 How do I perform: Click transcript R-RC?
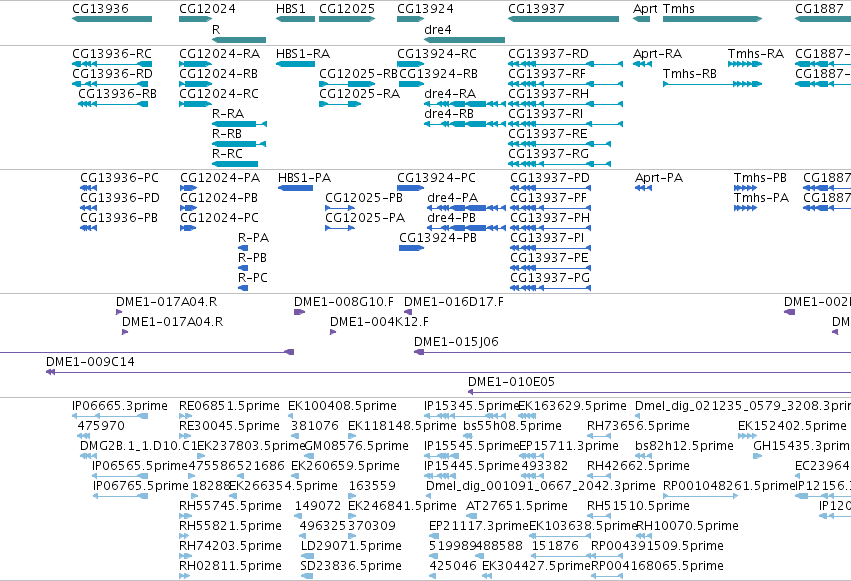click(x=235, y=164)
